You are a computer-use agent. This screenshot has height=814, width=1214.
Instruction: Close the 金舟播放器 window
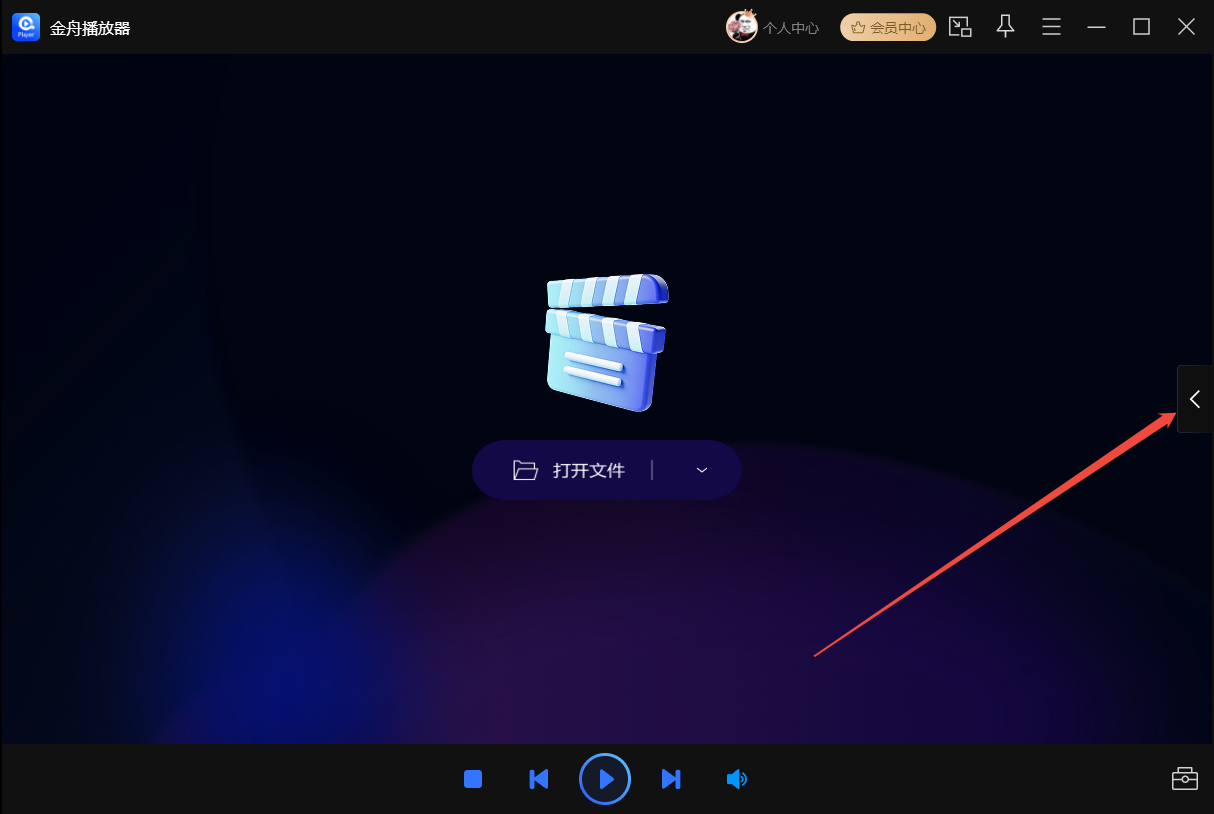coord(1186,27)
